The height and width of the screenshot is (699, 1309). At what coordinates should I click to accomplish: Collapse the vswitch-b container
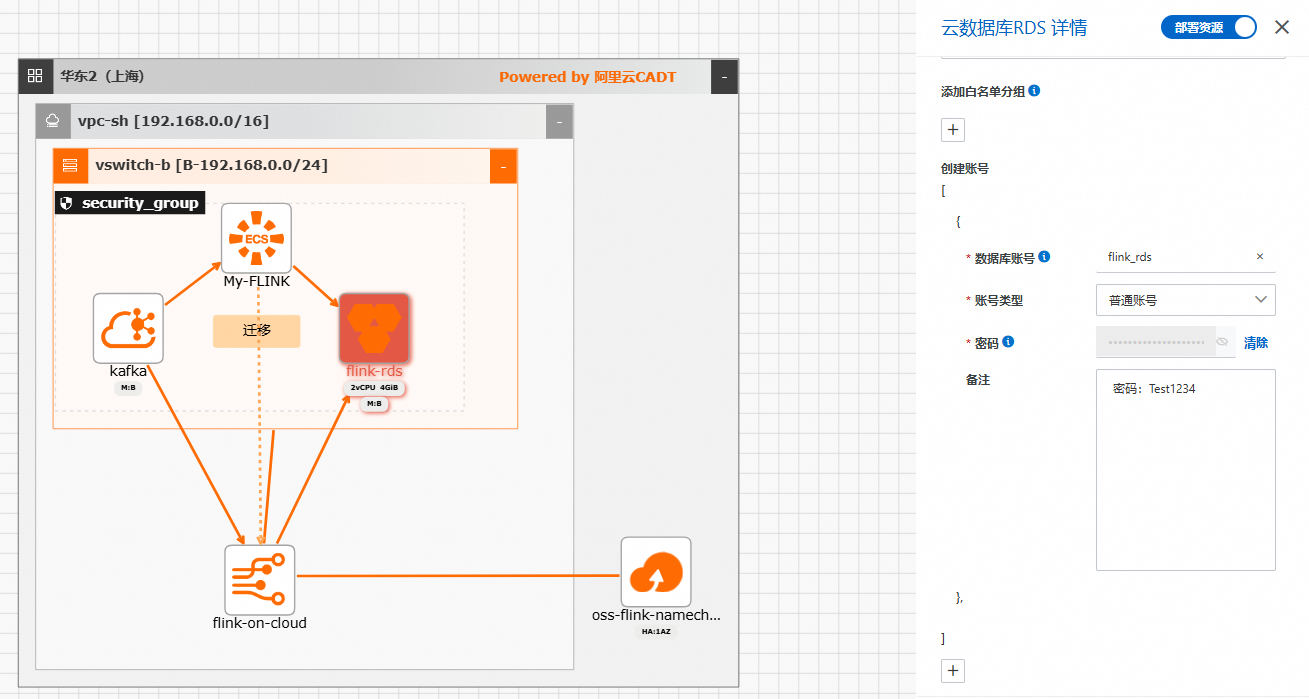(503, 166)
